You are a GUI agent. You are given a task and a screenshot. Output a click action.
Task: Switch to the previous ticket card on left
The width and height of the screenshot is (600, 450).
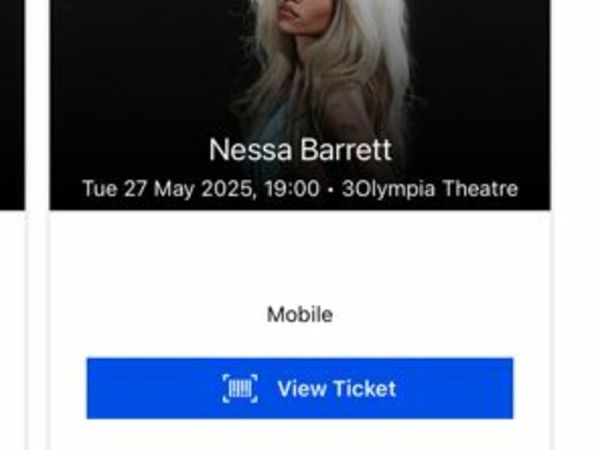(11, 105)
